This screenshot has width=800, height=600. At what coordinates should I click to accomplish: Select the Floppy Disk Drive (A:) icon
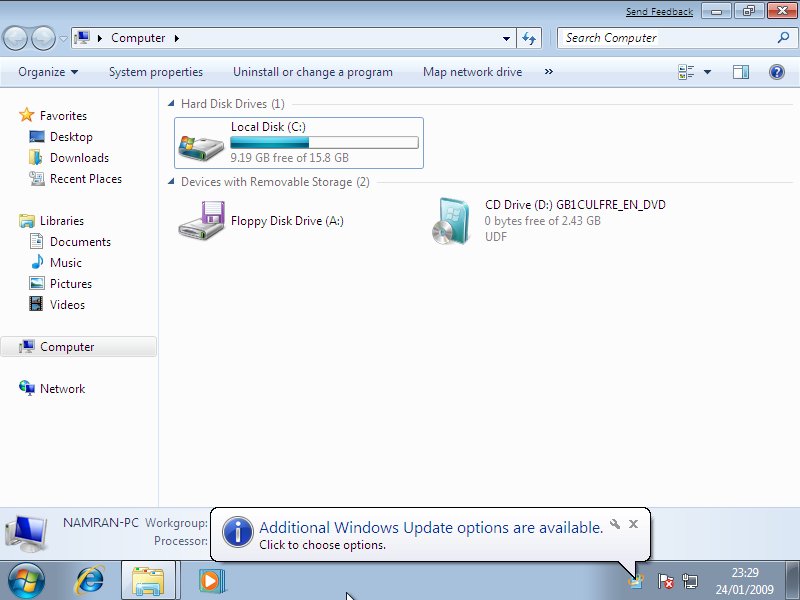click(202, 221)
